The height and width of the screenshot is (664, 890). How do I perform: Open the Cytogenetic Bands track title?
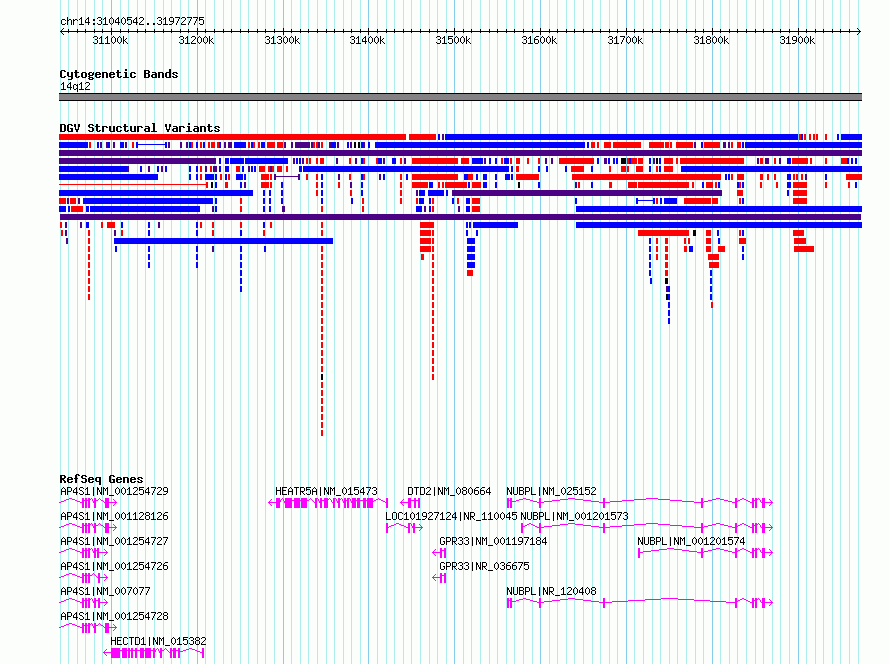click(x=119, y=74)
